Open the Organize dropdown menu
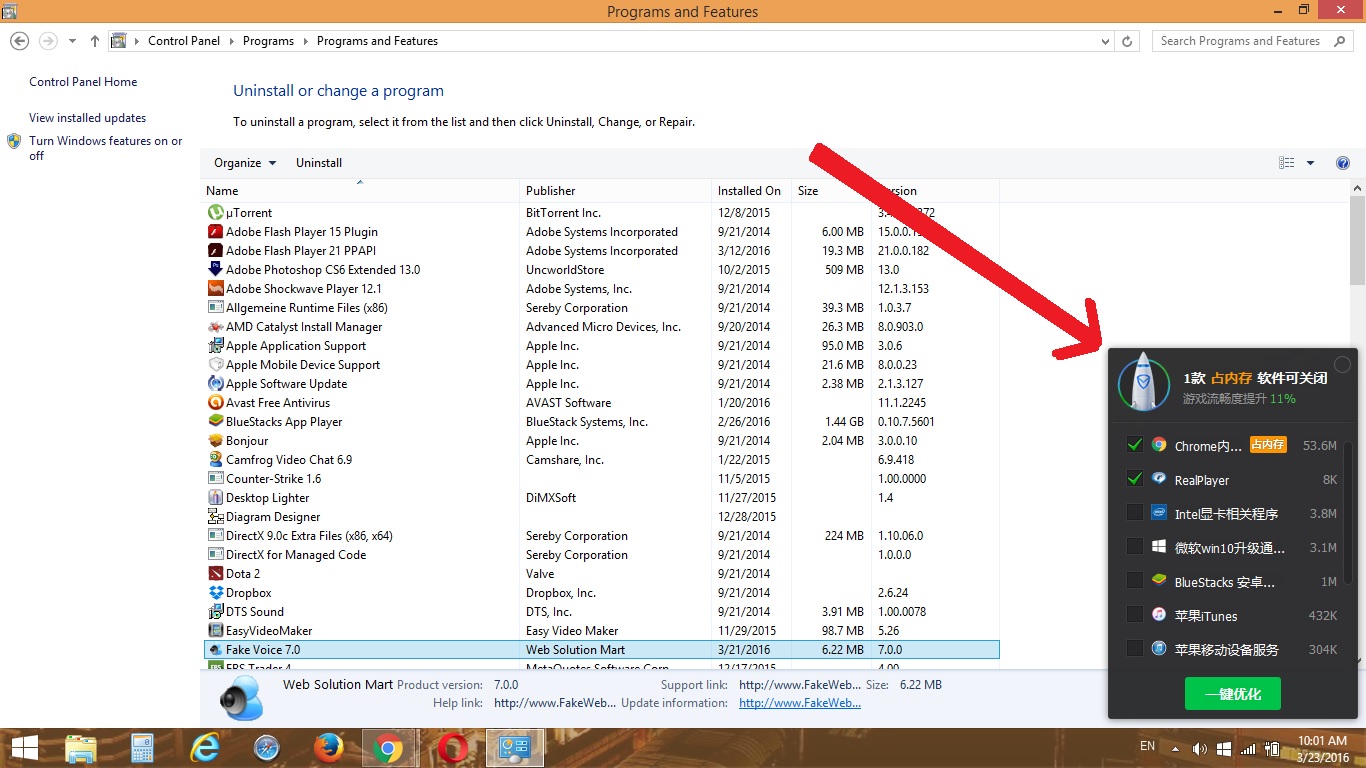This screenshot has width=1366, height=768. pyautogui.click(x=245, y=163)
